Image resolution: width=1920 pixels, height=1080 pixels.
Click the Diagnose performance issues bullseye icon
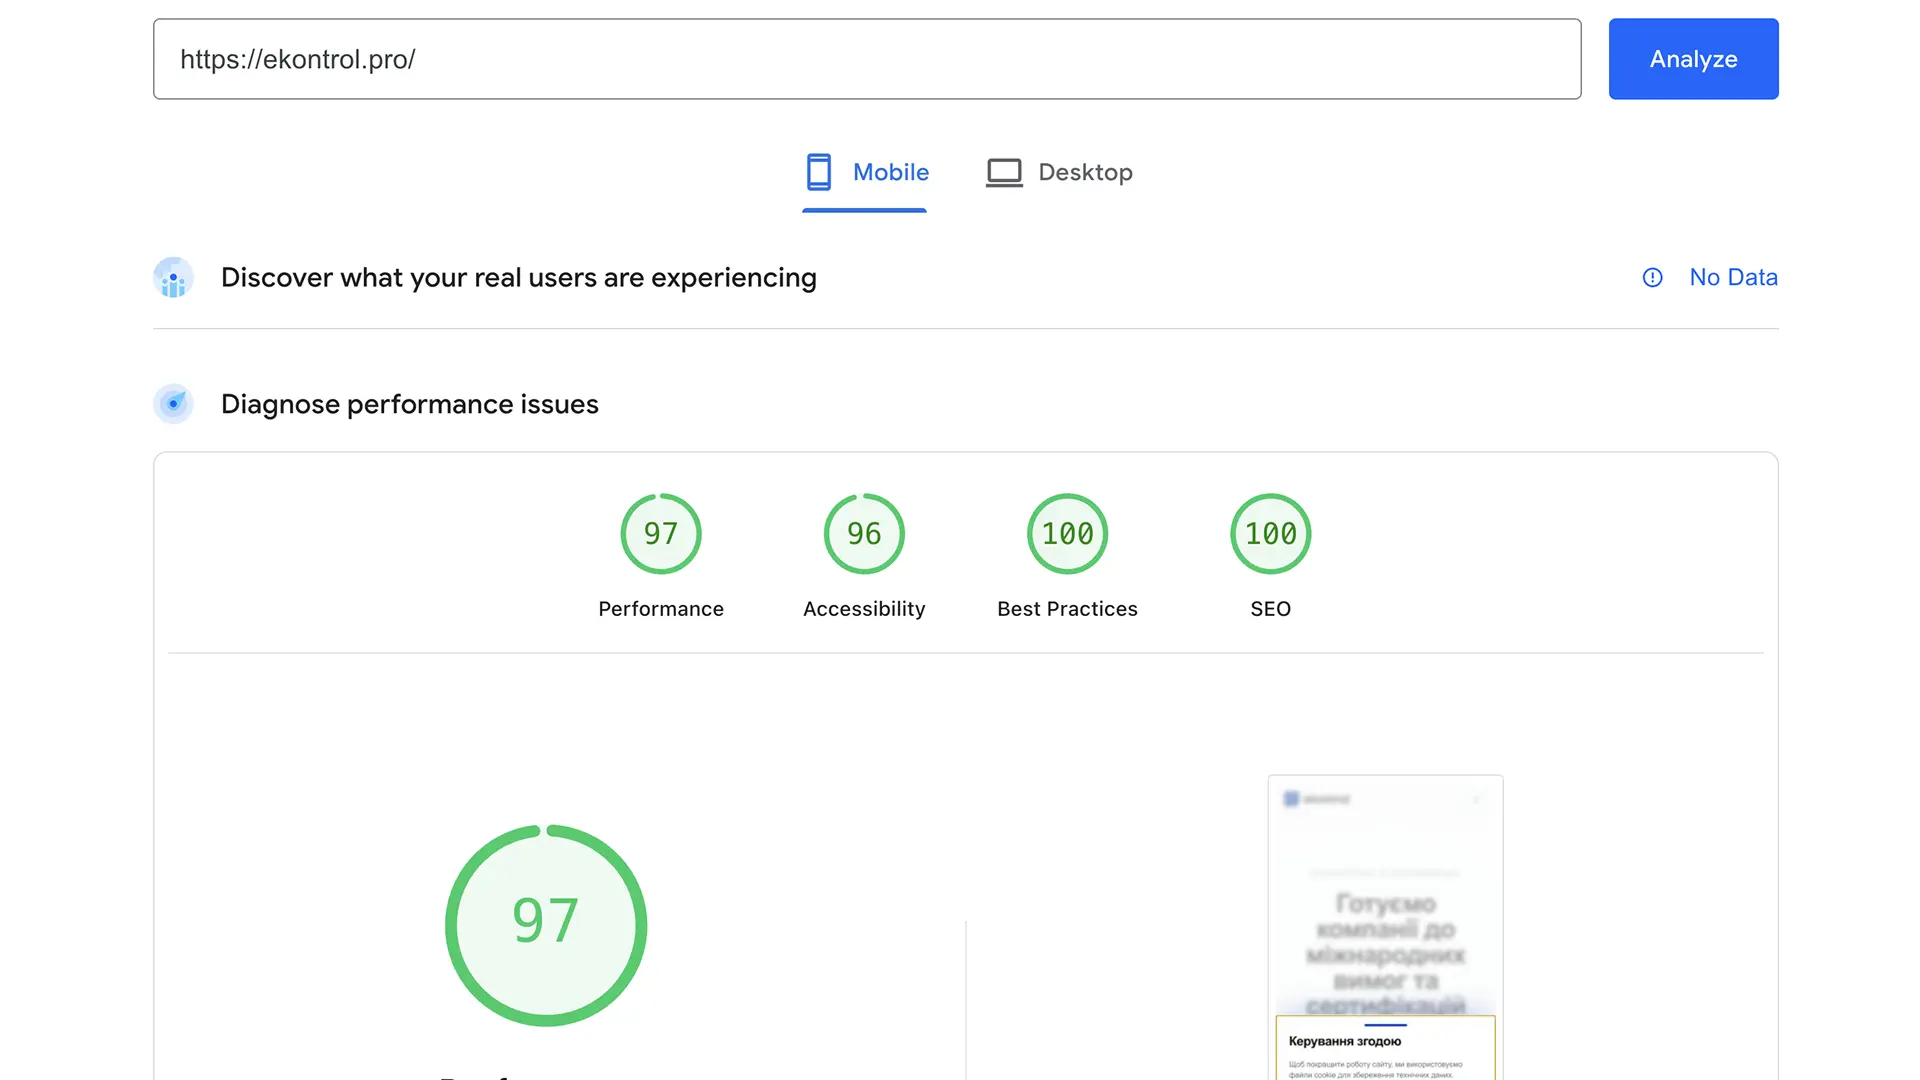(173, 404)
